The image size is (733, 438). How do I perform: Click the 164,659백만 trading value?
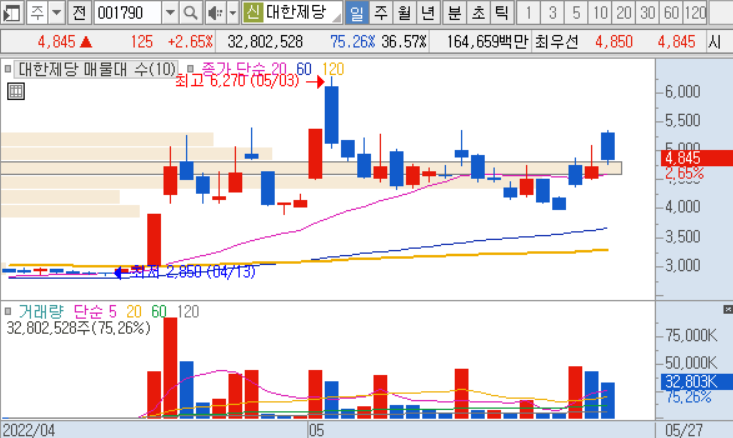tap(487, 42)
